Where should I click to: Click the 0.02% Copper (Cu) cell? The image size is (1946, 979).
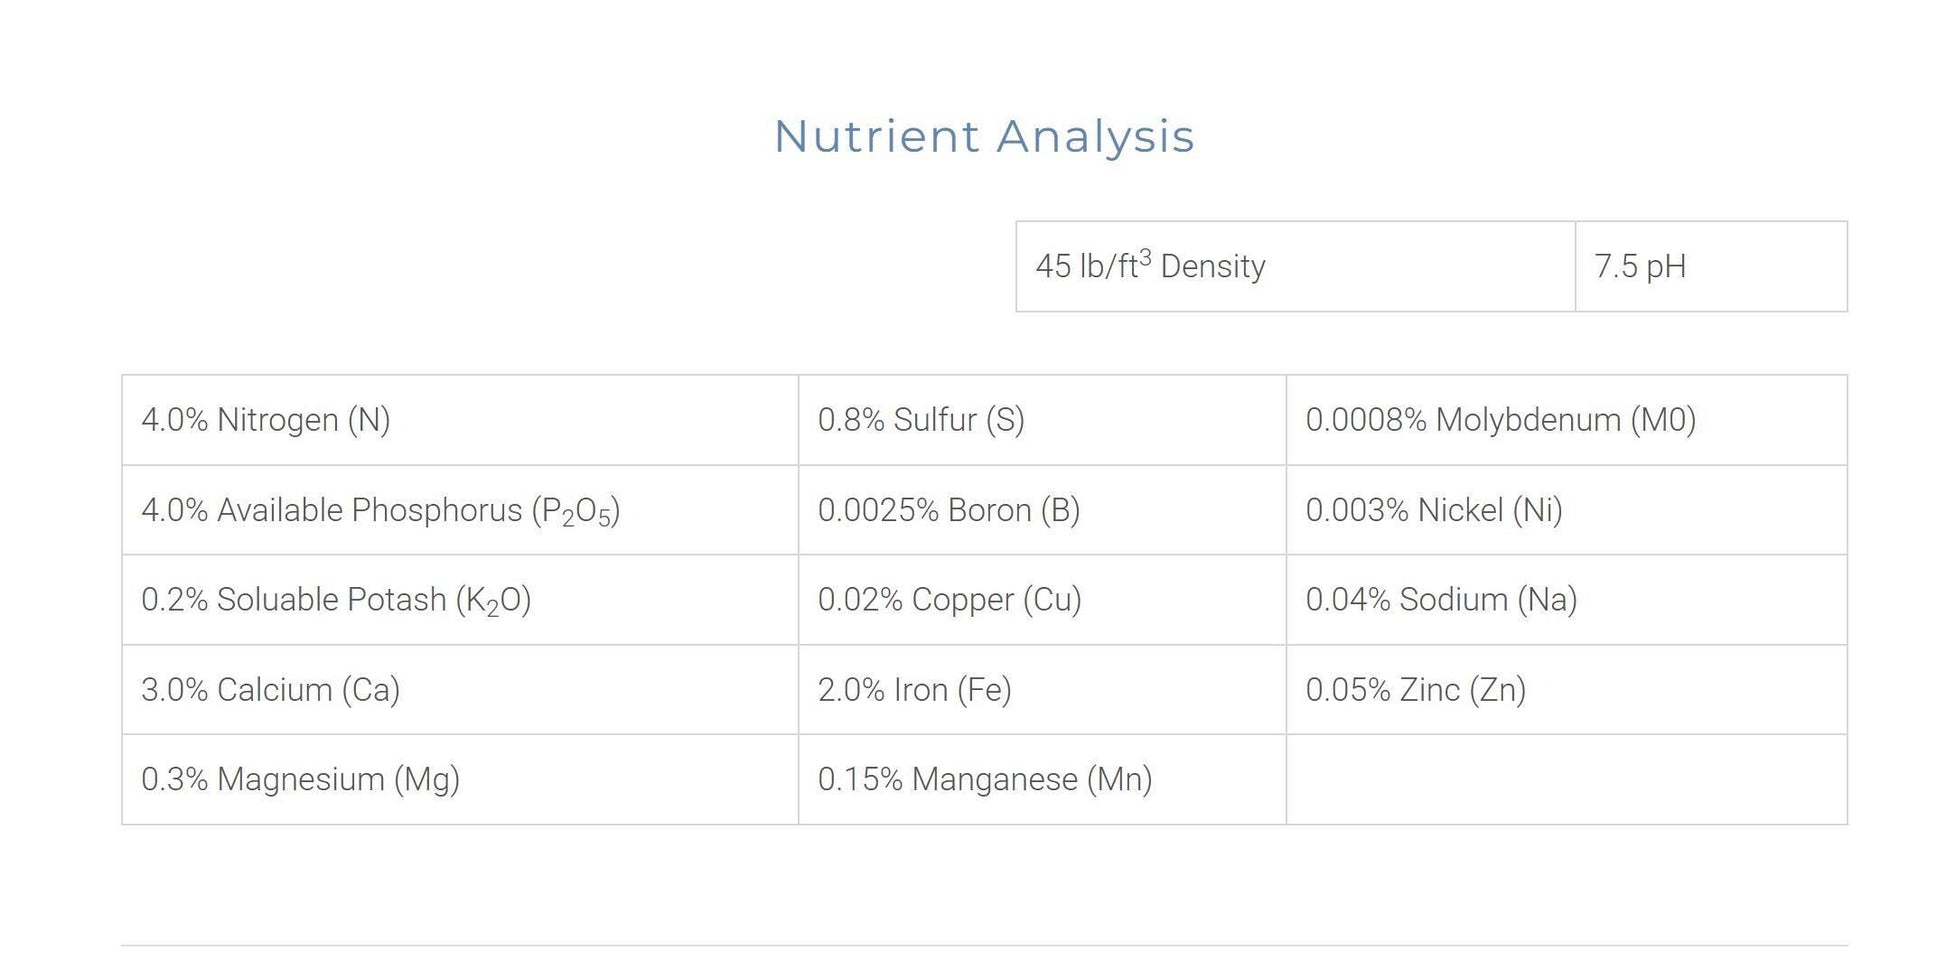(x=949, y=600)
